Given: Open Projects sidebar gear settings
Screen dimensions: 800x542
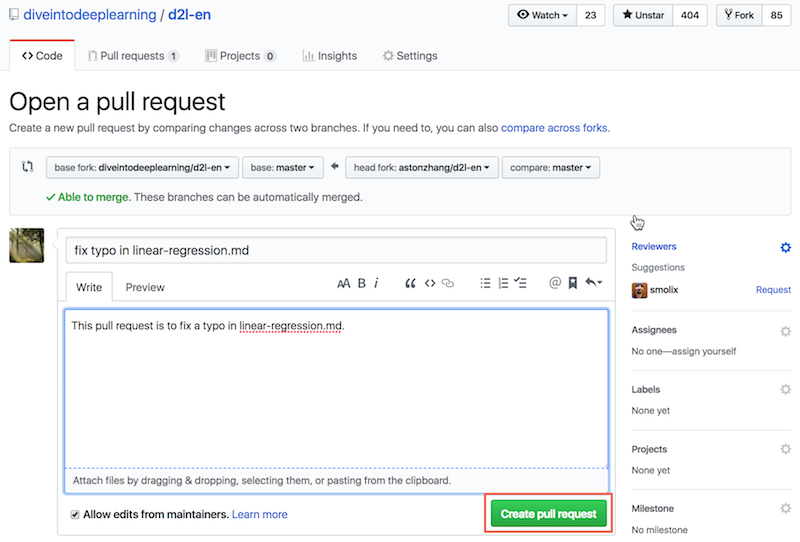Looking at the screenshot, I should pyautogui.click(x=786, y=449).
